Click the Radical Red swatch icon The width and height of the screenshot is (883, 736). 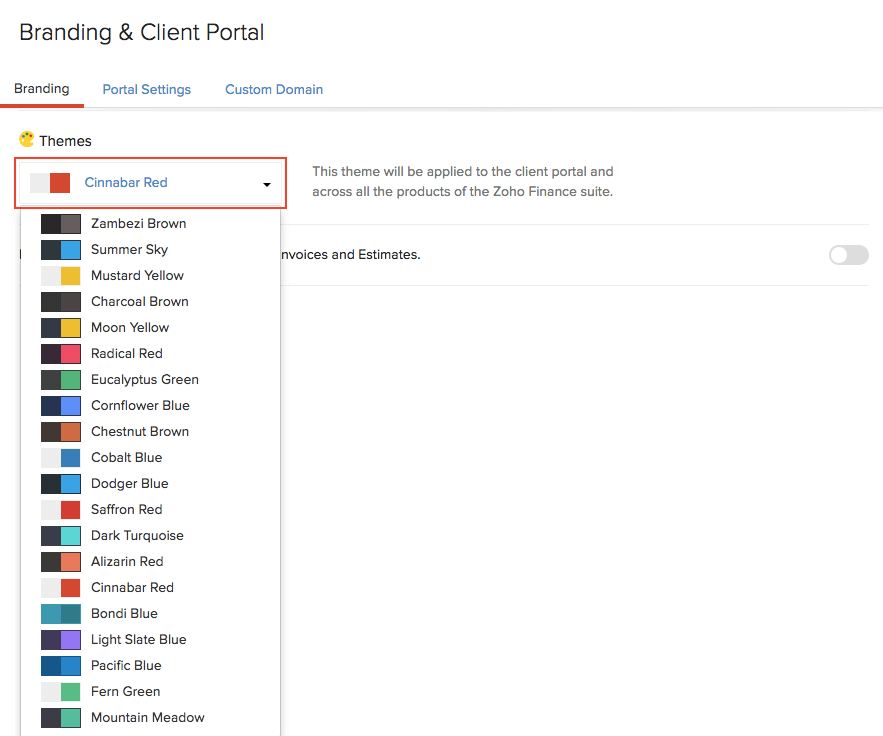pyautogui.click(x=61, y=354)
